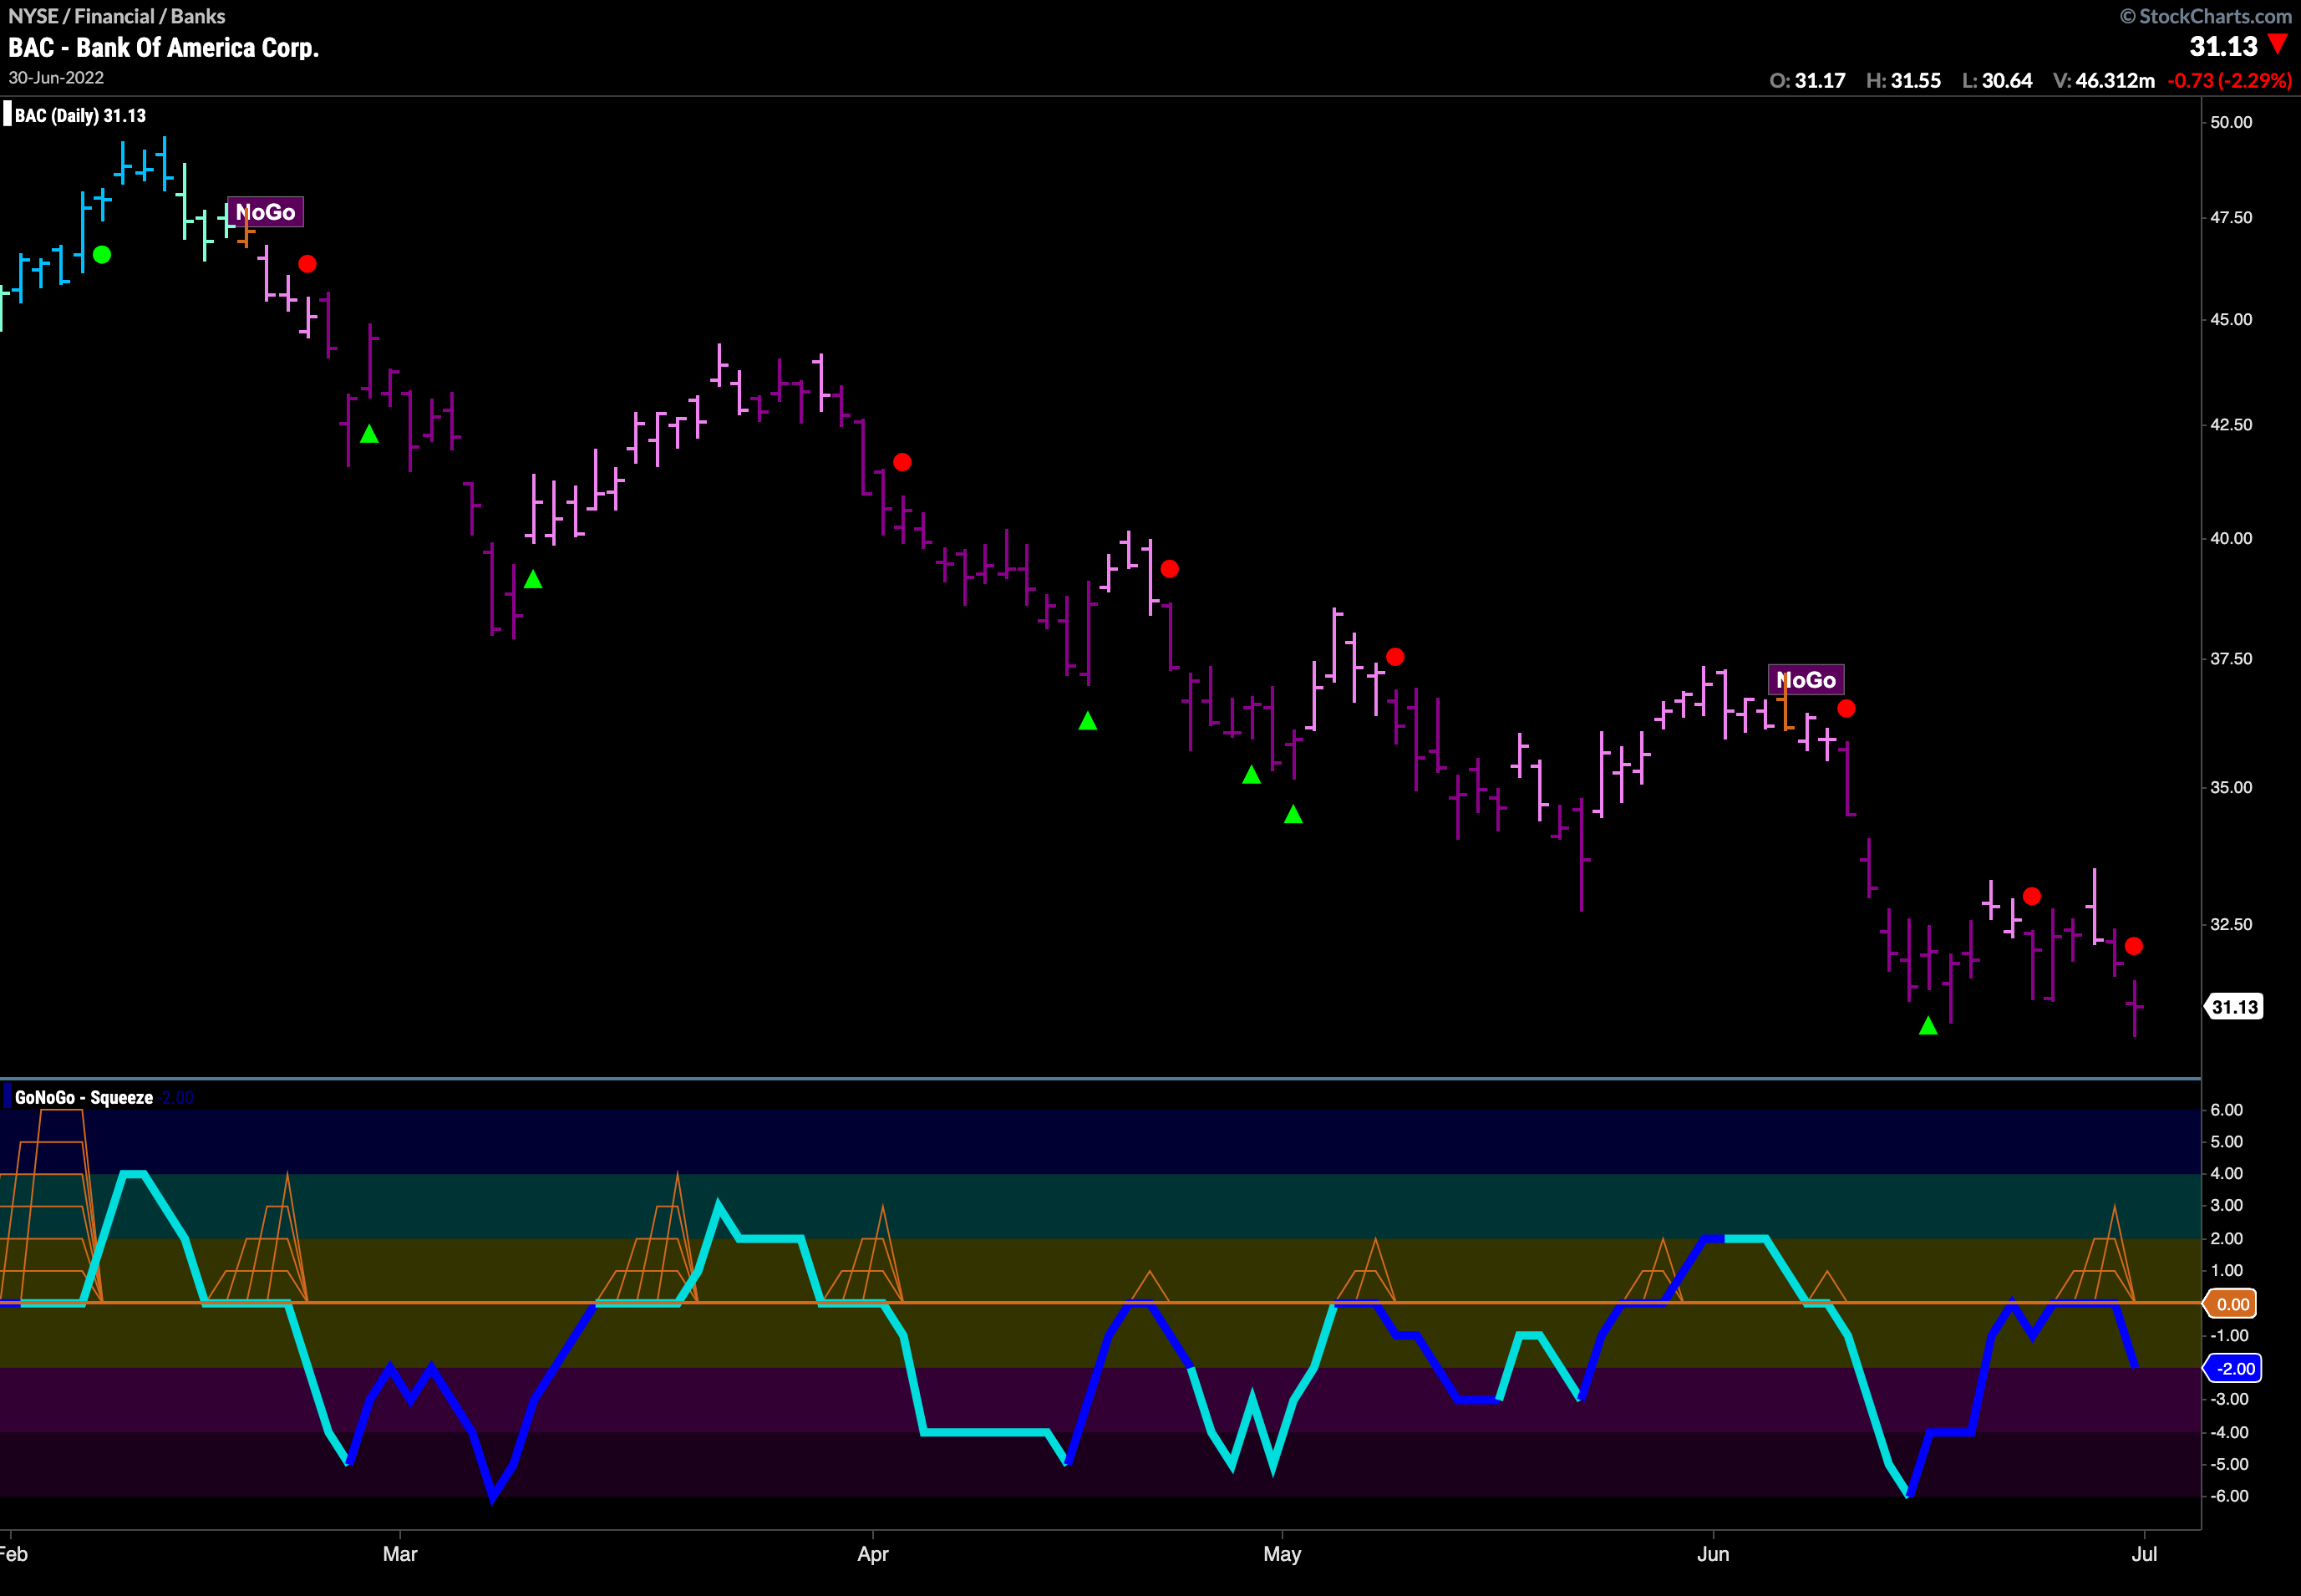Click the Mar label on the time axis
Viewport: 2301px width, 1596px height.
400,1554
